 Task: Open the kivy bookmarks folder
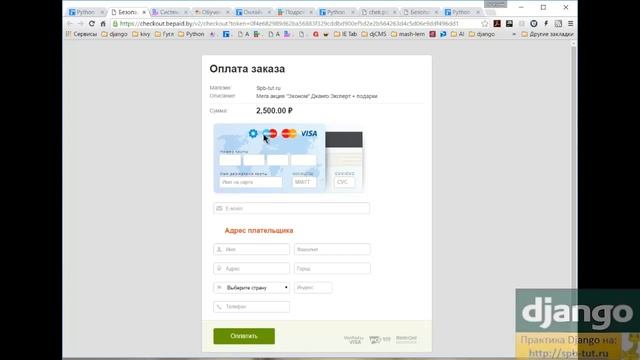[141, 34]
